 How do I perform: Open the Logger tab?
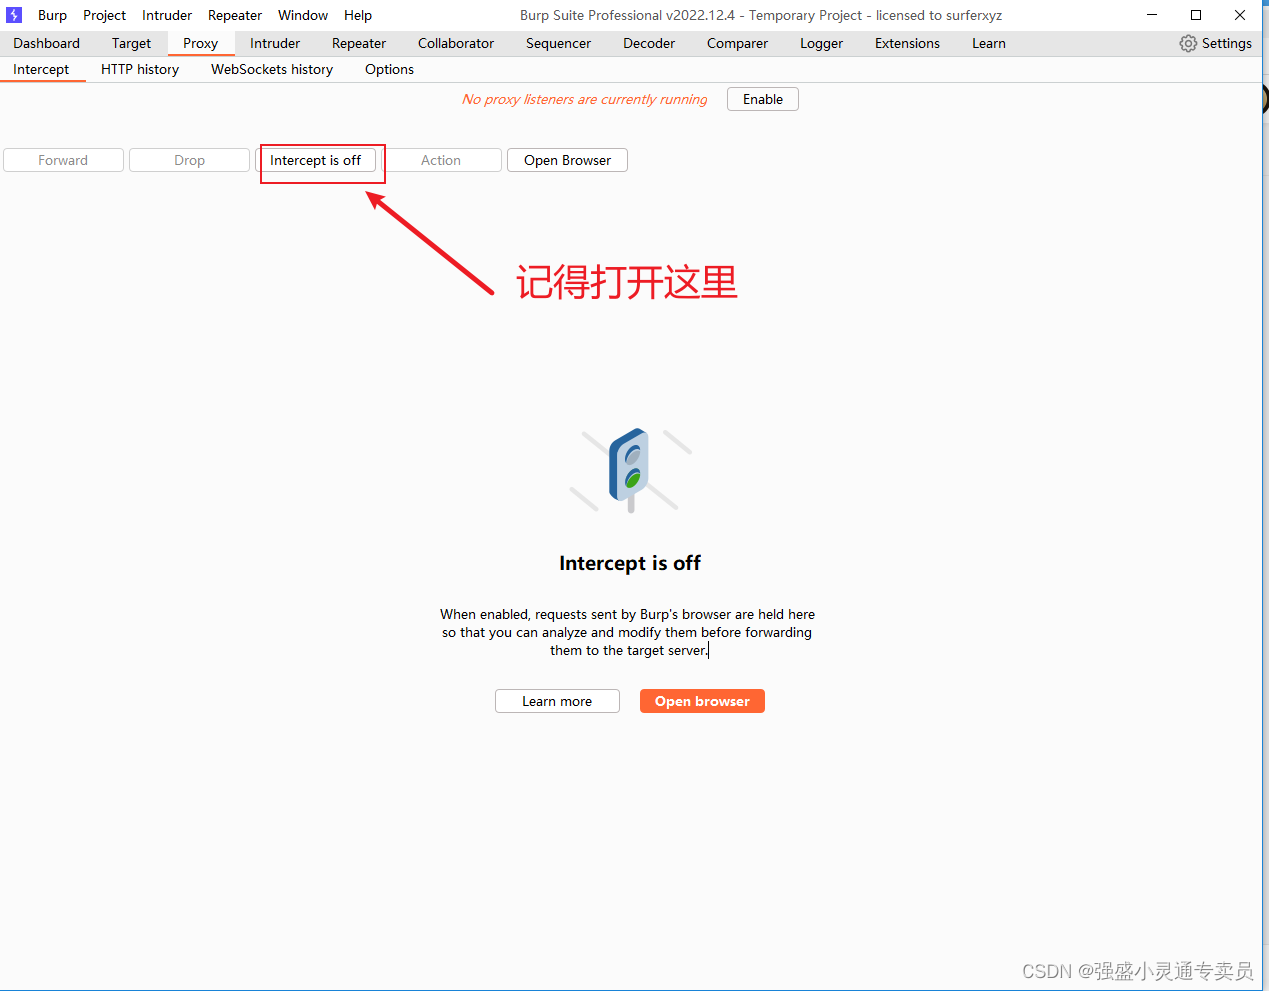point(821,43)
